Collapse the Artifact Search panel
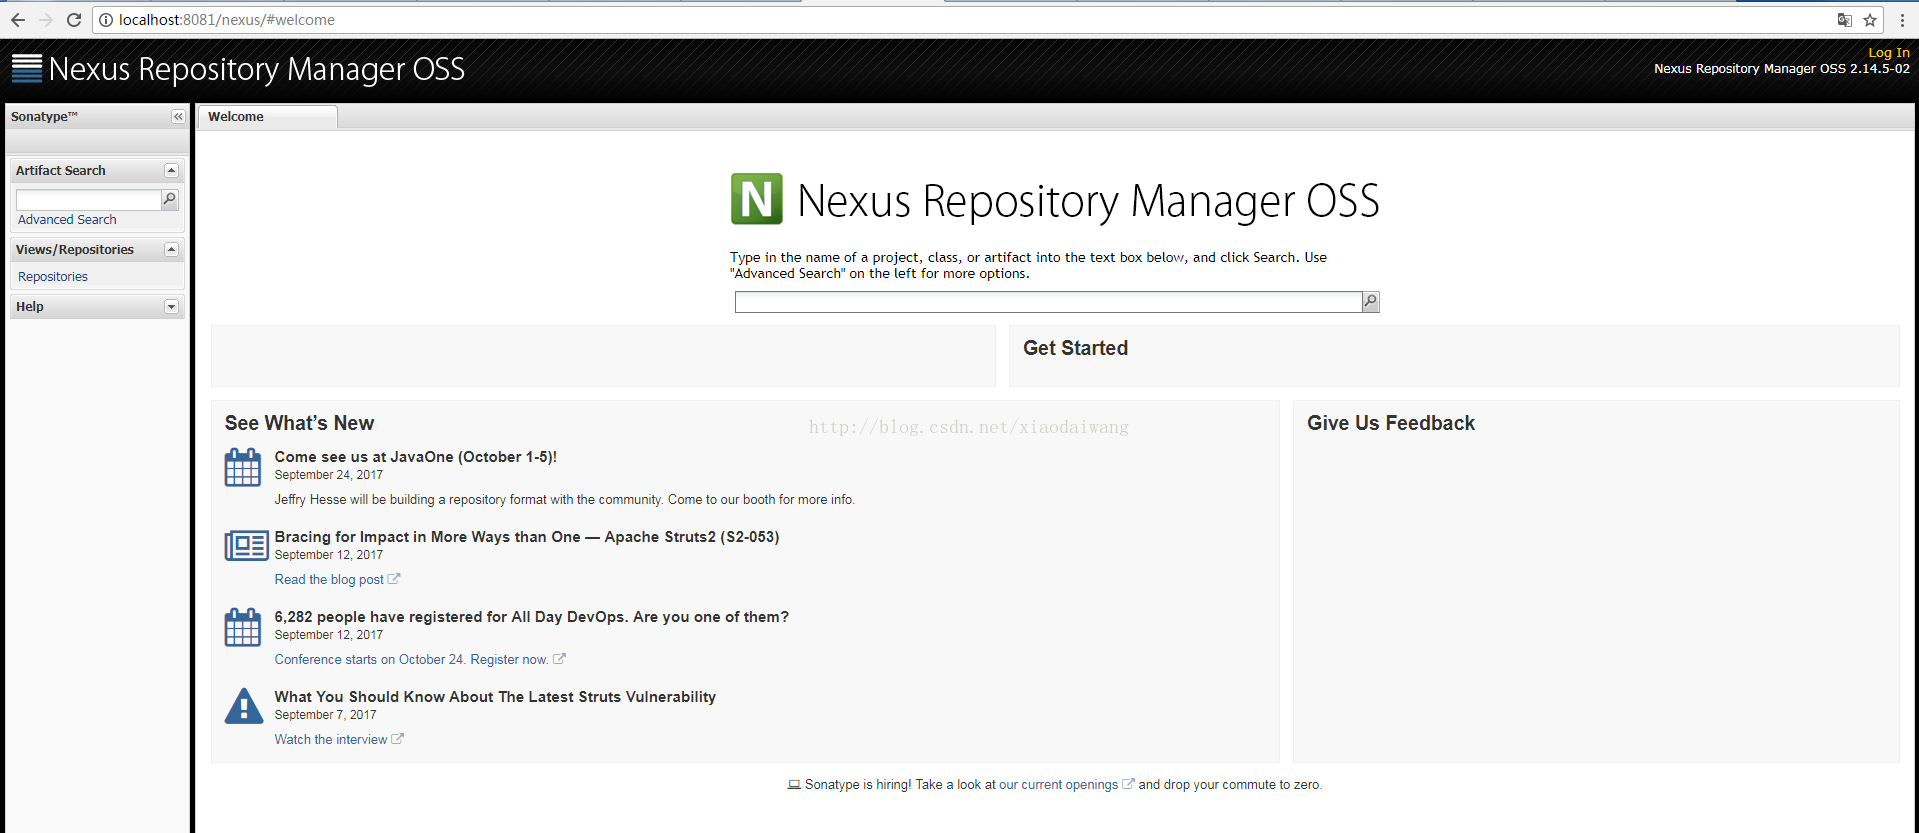Image resolution: width=1919 pixels, height=833 pixels. 171,171
